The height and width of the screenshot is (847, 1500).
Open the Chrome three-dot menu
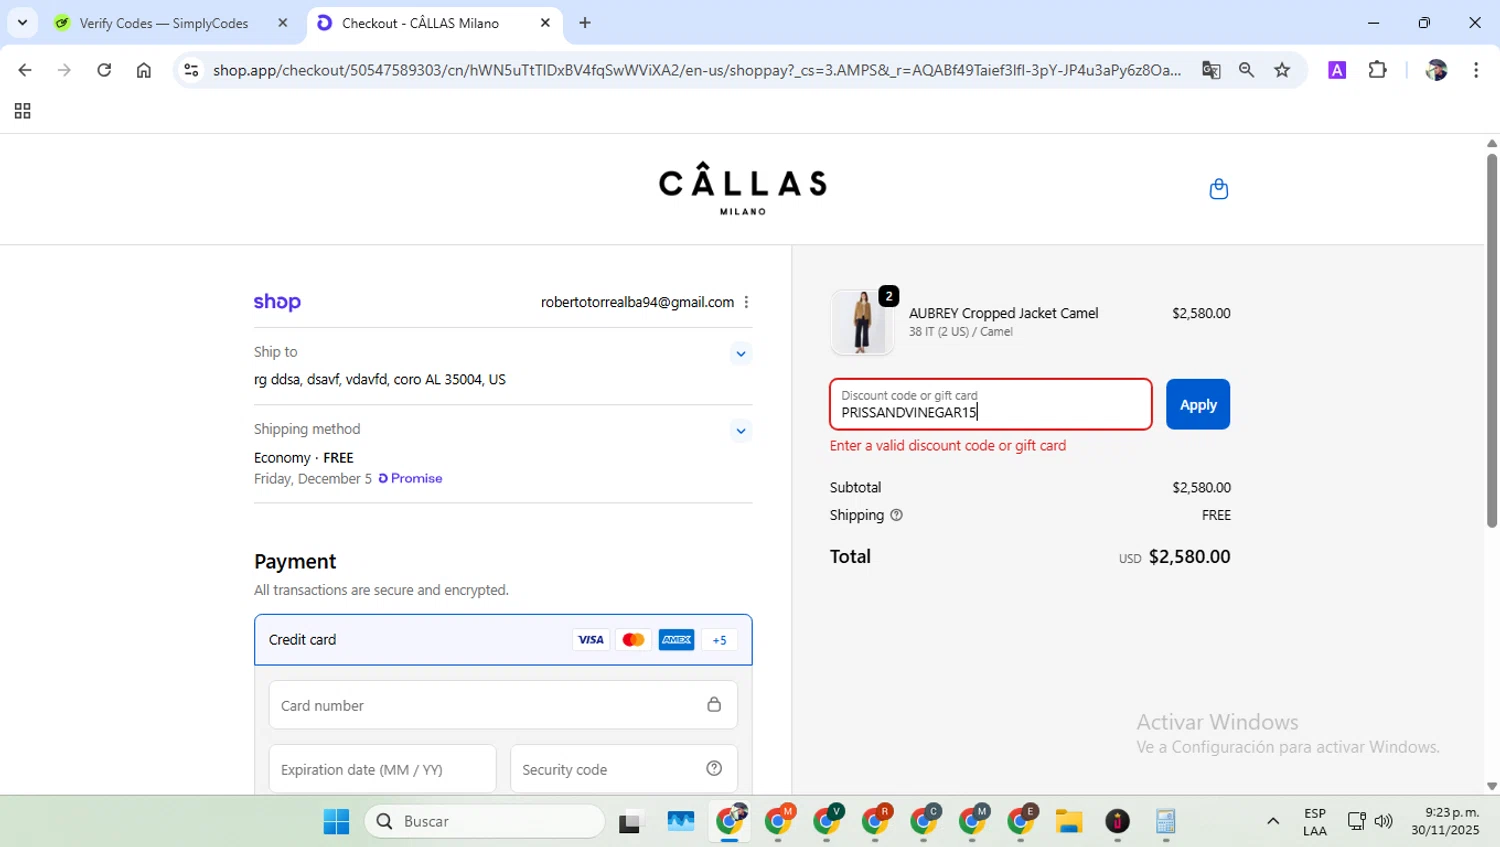point(1476,70)
